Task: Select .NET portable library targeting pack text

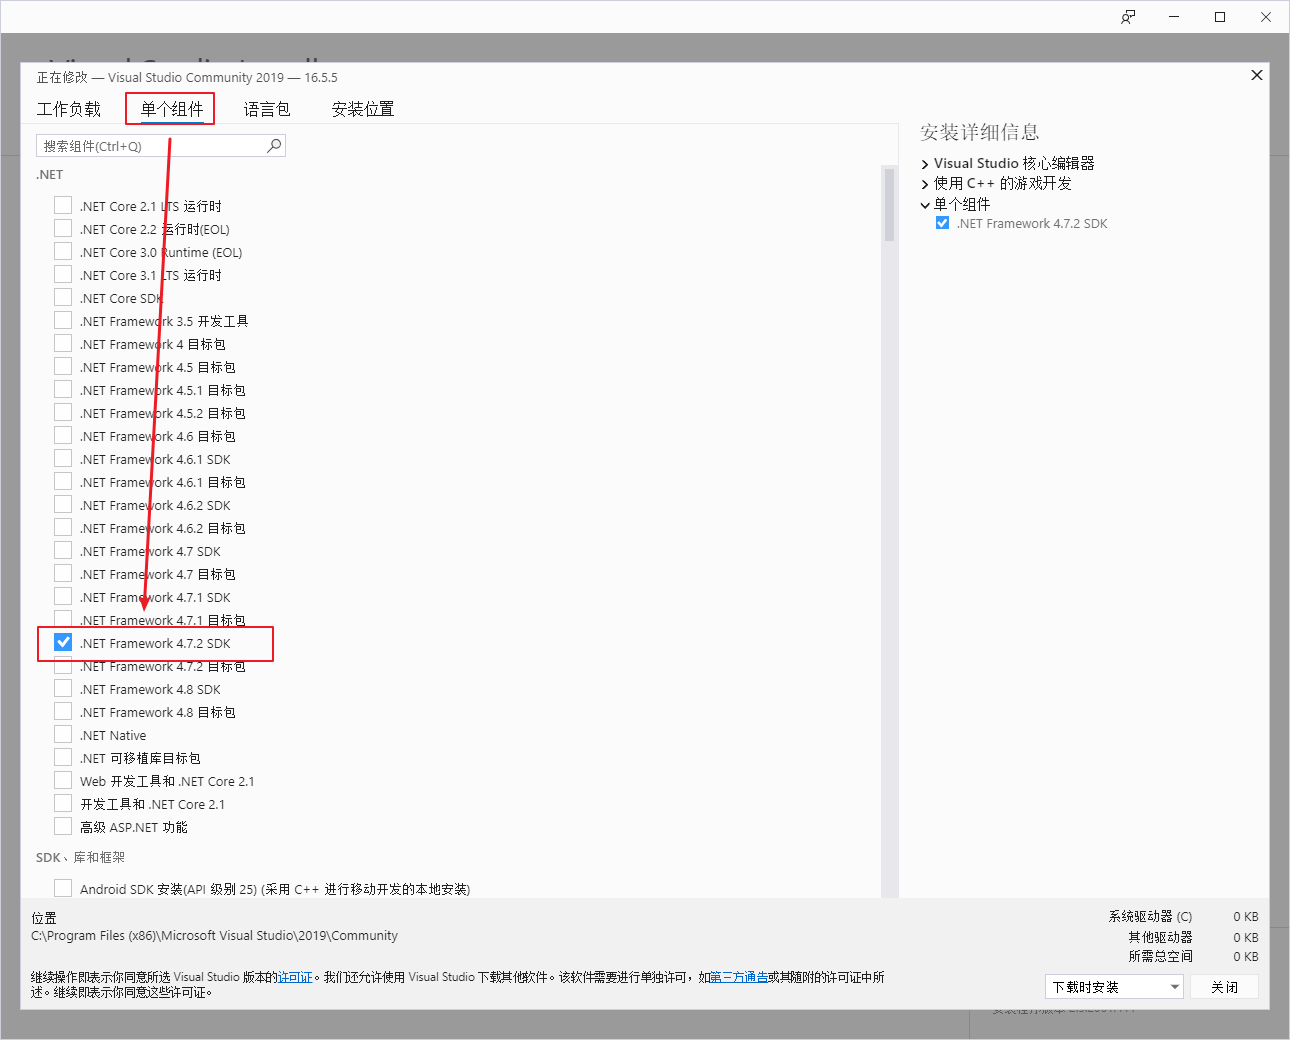Action: [x=140, y=758]
